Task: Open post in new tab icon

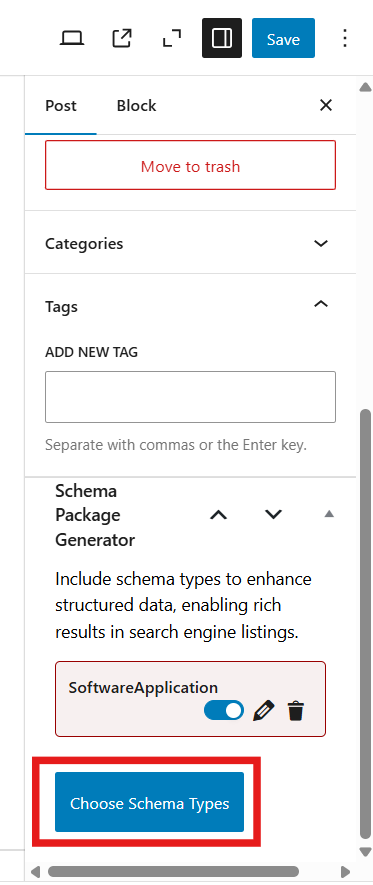Action: (x=122, y=39)
